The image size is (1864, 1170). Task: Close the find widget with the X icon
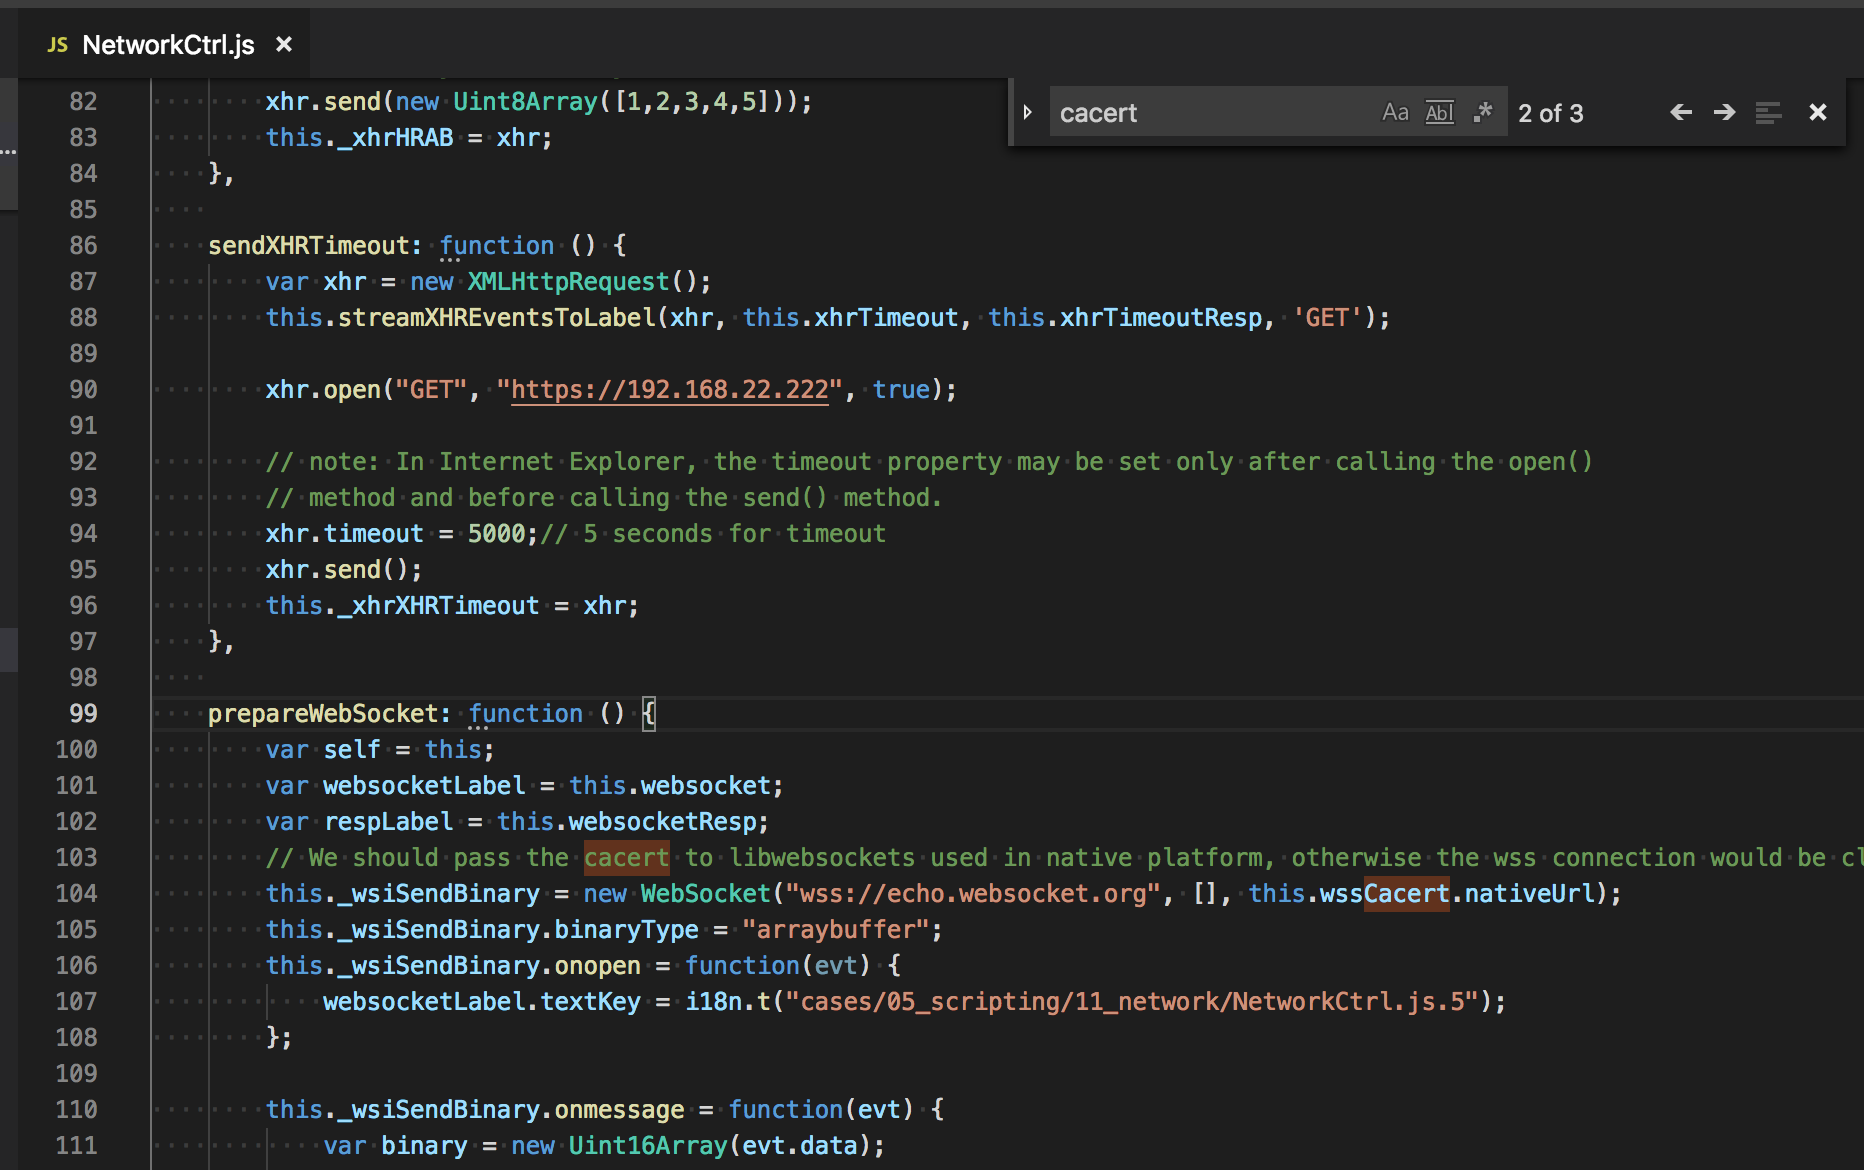tap(1817, 112)
